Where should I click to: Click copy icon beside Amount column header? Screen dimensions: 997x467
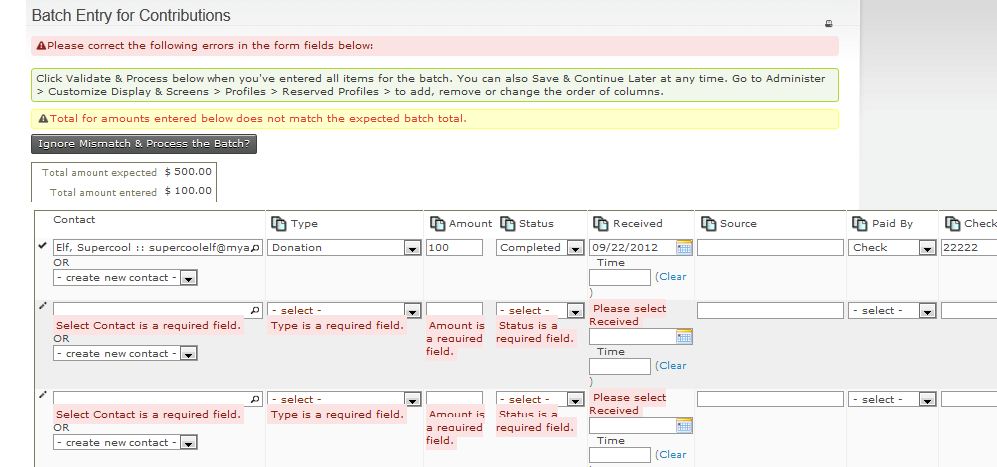pyautogui.click(x=437, y=224)
